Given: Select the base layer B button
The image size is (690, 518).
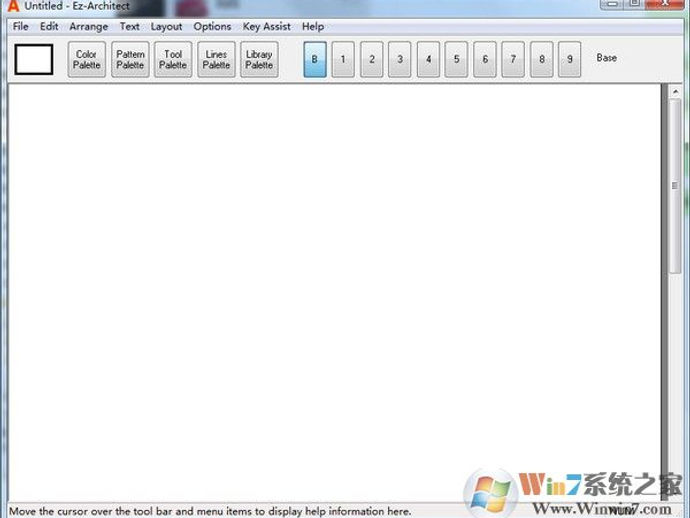Looking at the screenshot, I should [315, 59].
